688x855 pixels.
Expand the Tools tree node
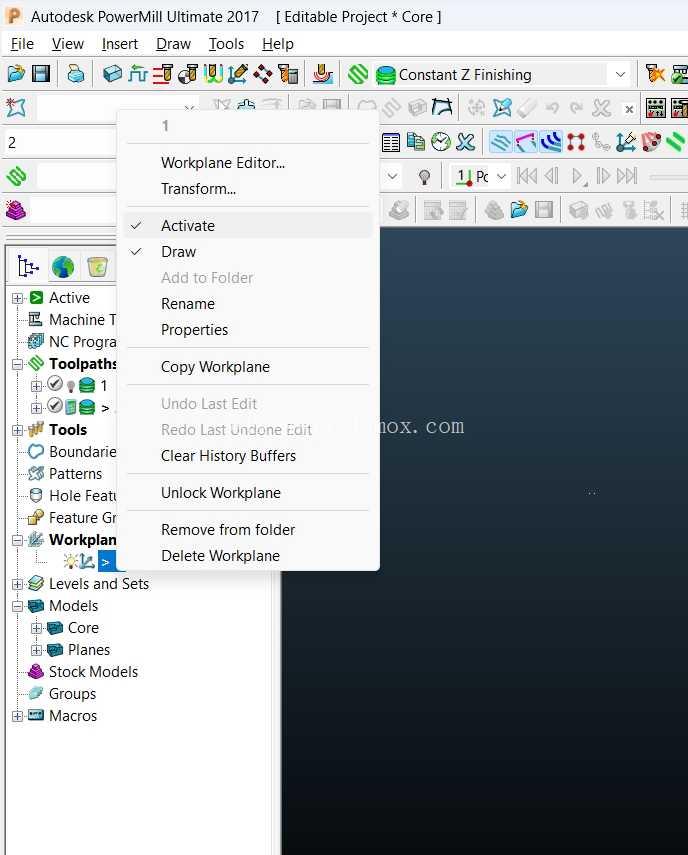point(17,430)
